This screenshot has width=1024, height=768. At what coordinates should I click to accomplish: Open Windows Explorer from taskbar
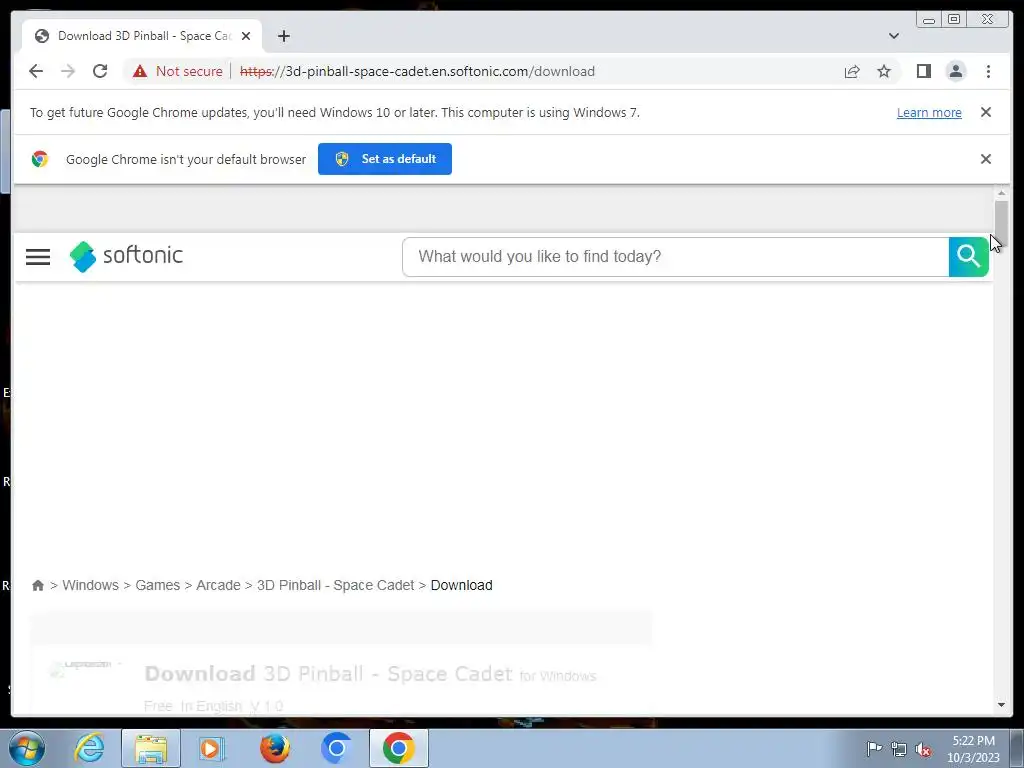click(x=151, y=748)
